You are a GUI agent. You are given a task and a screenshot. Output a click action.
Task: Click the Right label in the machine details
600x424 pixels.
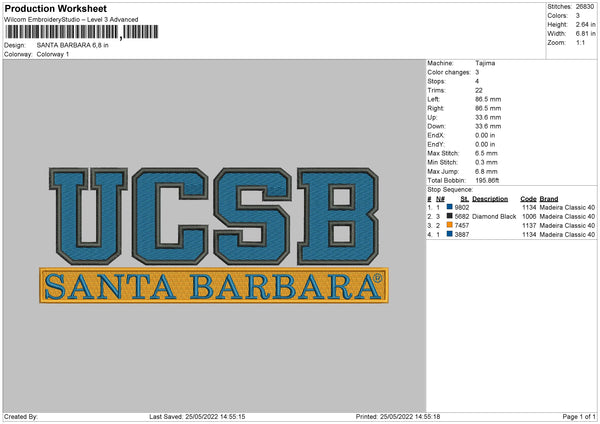[x=435, y=108]
